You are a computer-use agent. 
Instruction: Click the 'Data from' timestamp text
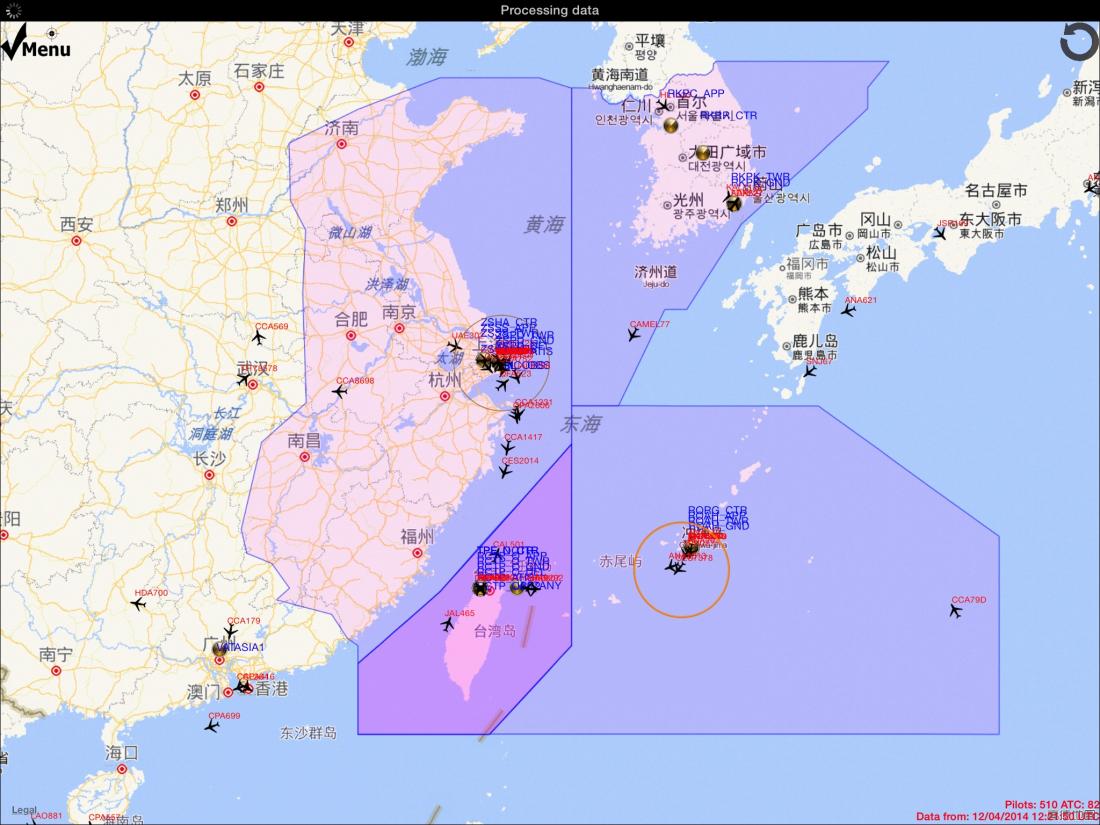(x=1007, y=816)
